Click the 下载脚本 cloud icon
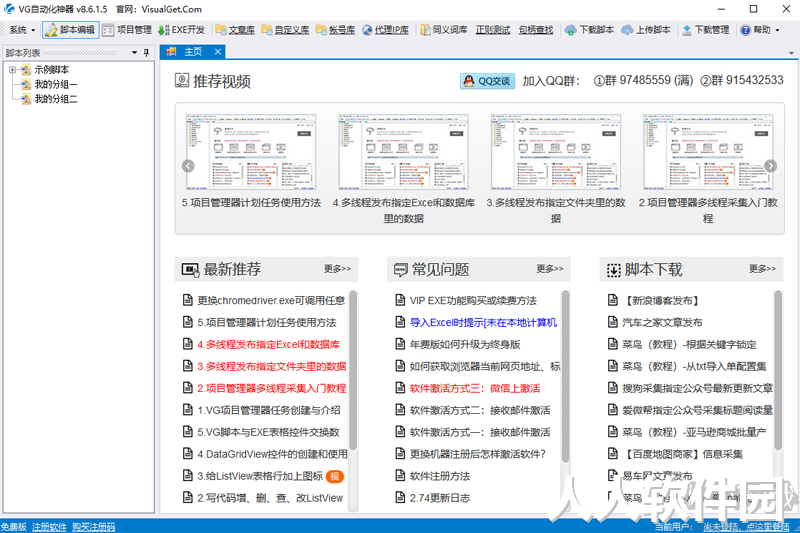Image resolution: width=800 pixels, height=533 pixels. tap(570, 30)
